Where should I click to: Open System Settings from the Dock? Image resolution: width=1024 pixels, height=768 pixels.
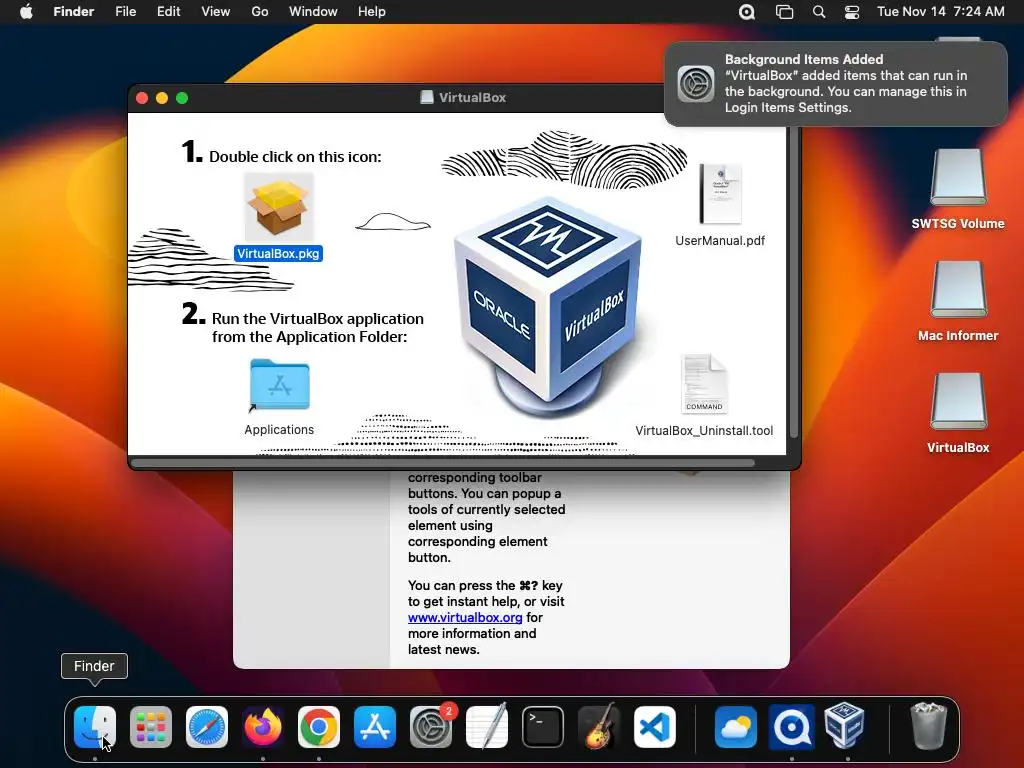pos(430,727)
